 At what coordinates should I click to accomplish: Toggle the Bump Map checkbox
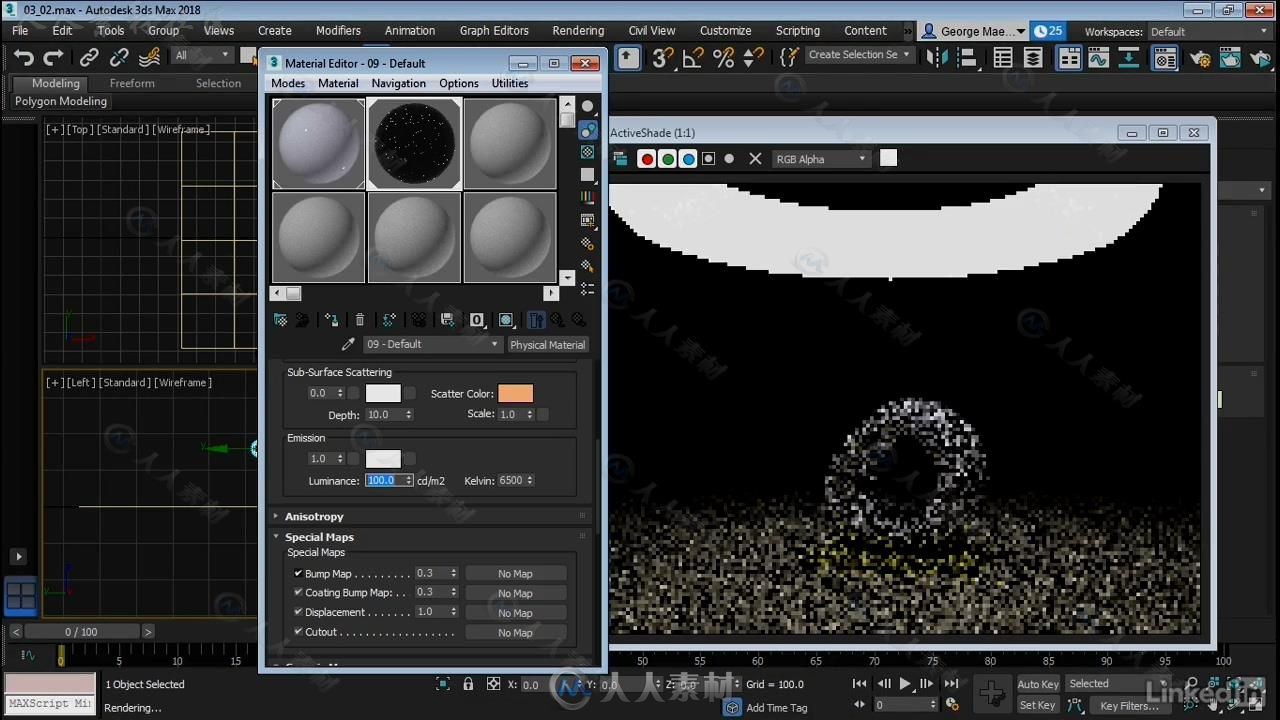(298, 573)
